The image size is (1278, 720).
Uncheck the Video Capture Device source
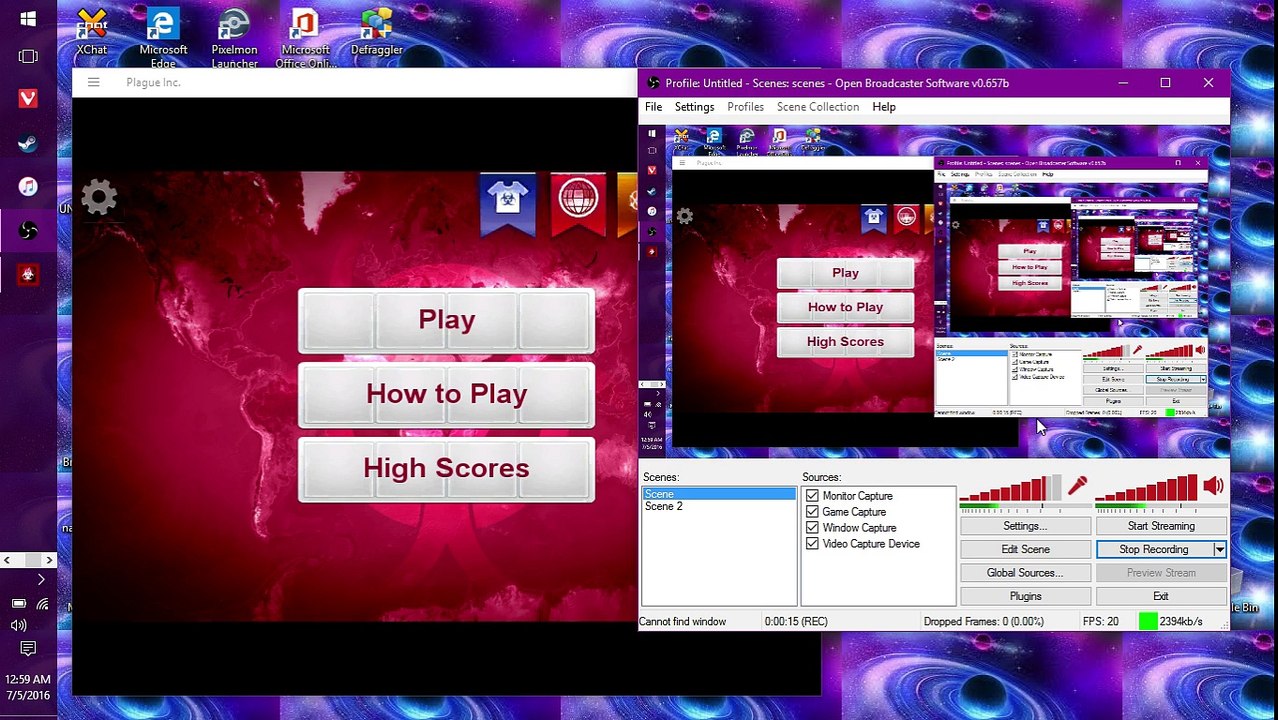tap(812, 544)
